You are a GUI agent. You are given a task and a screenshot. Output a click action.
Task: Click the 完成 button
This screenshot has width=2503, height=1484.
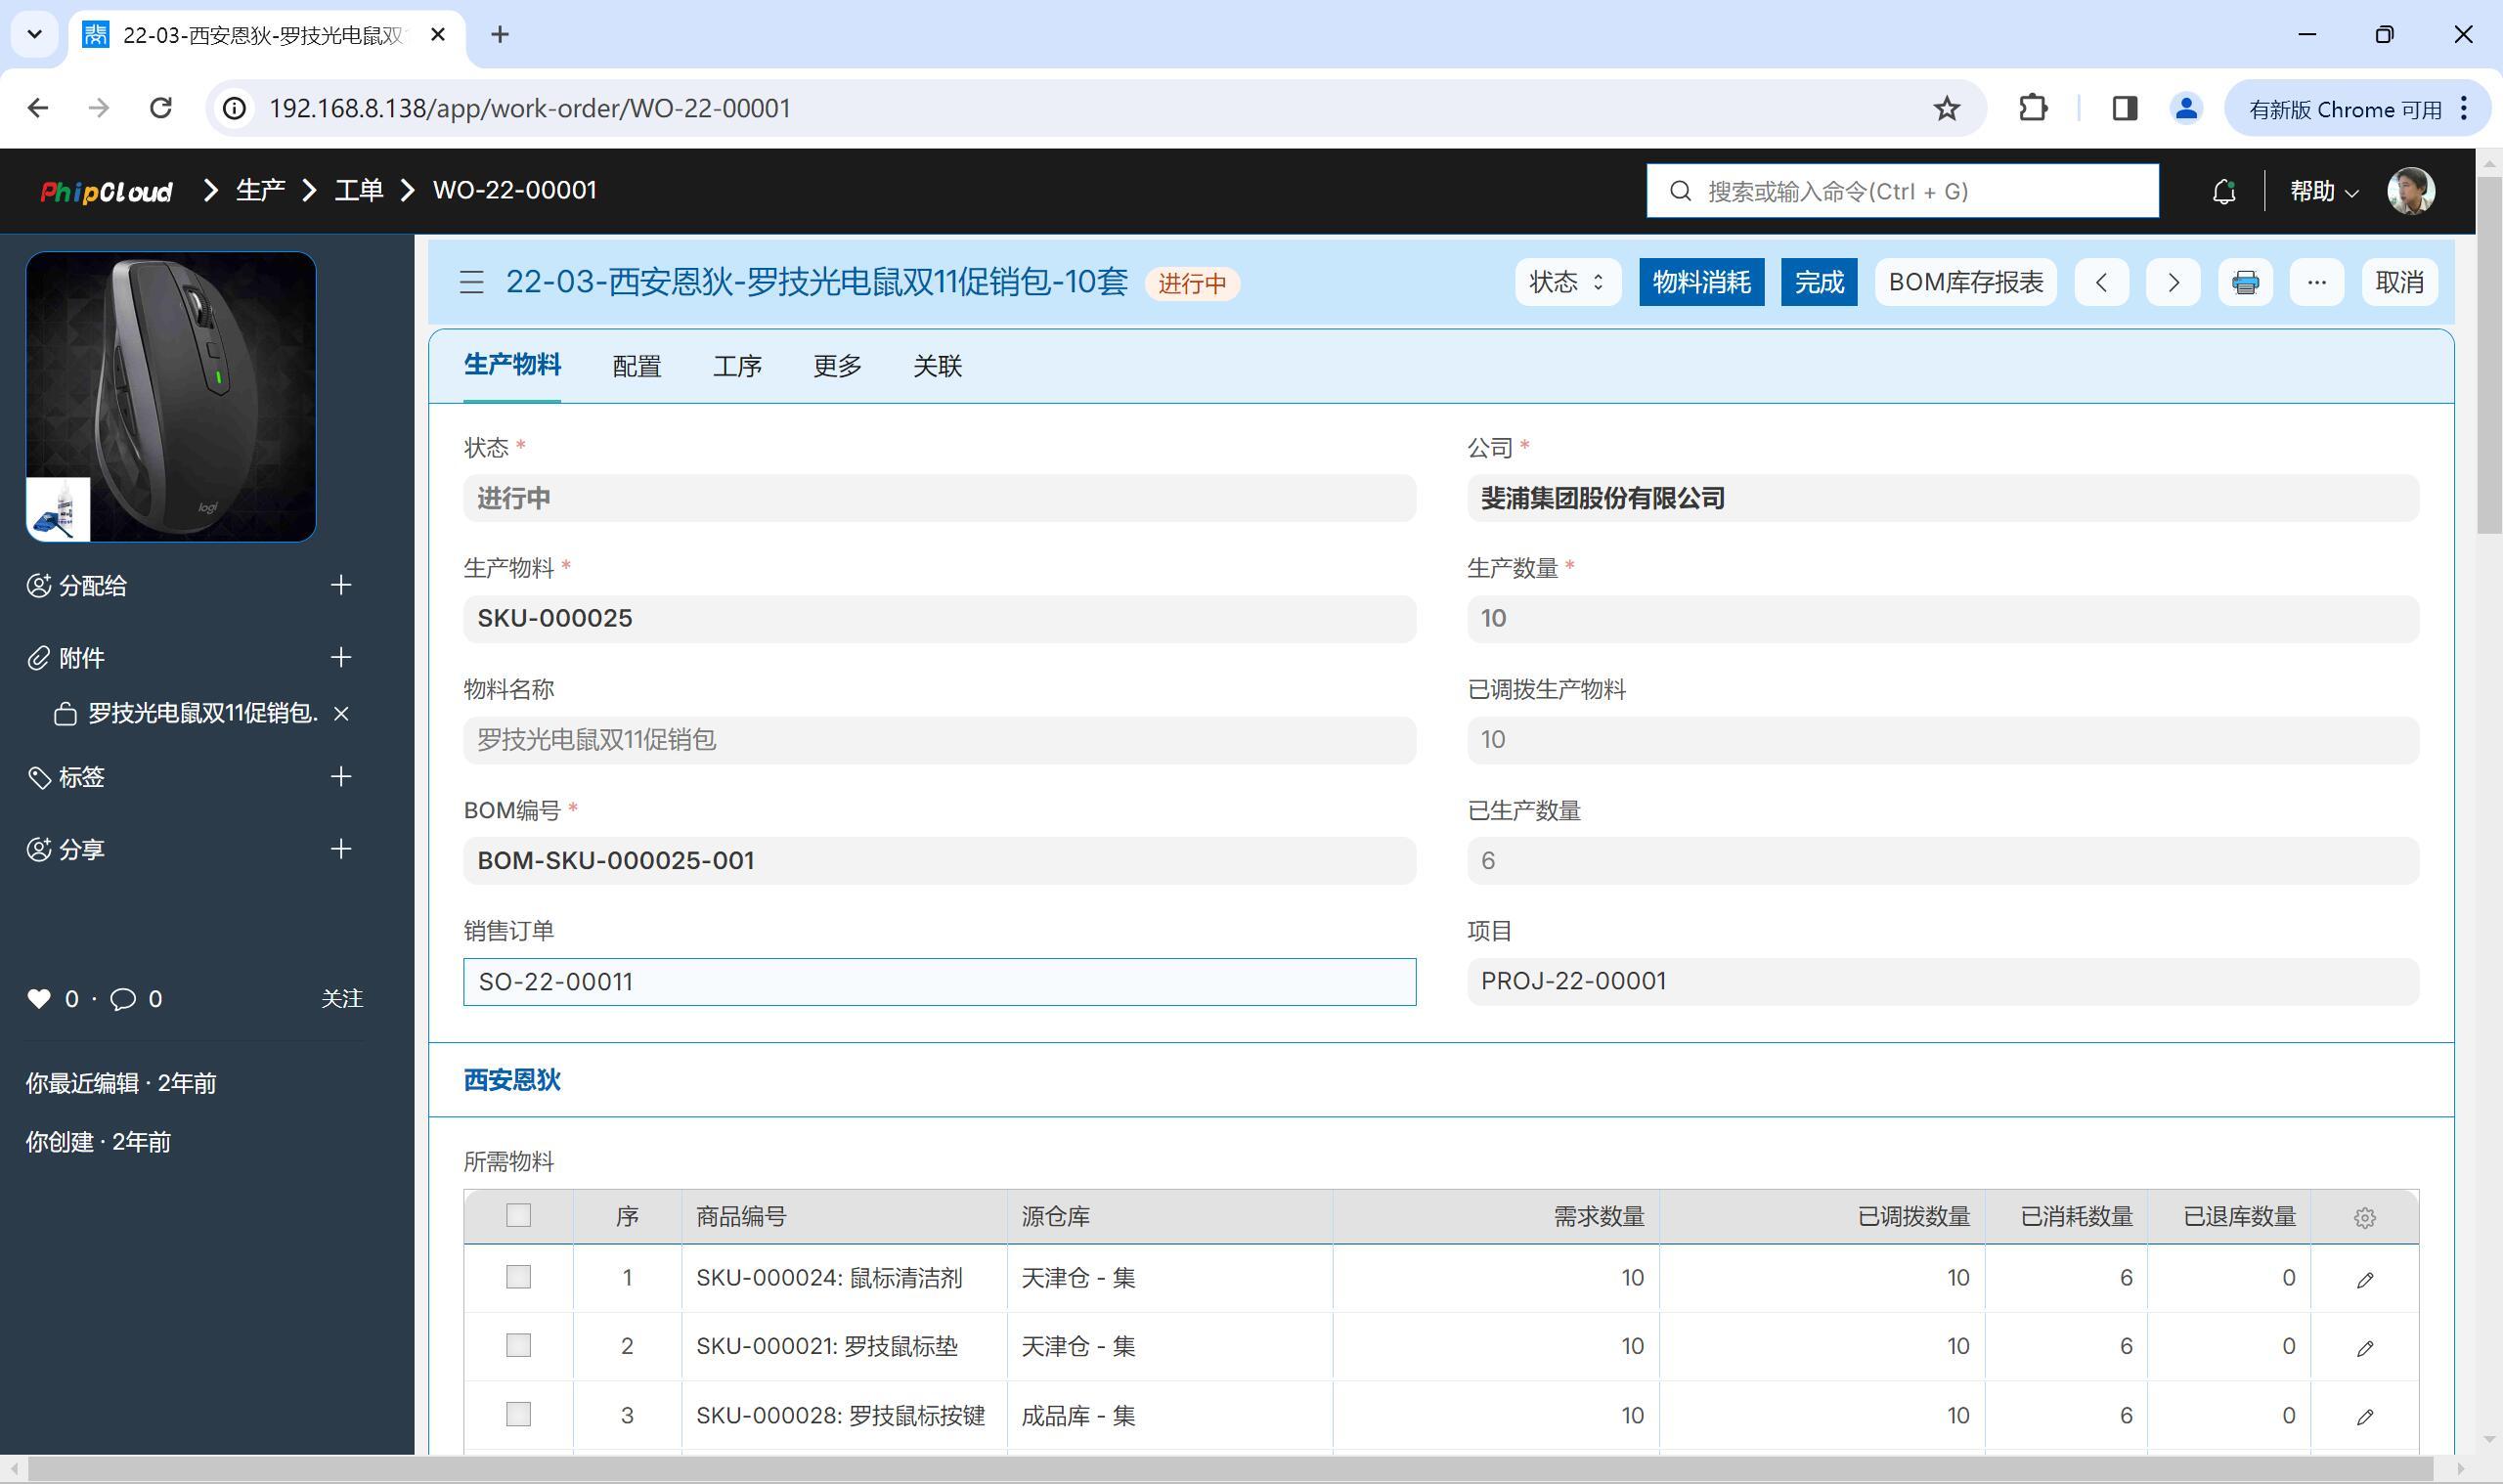pos(1818,283)
